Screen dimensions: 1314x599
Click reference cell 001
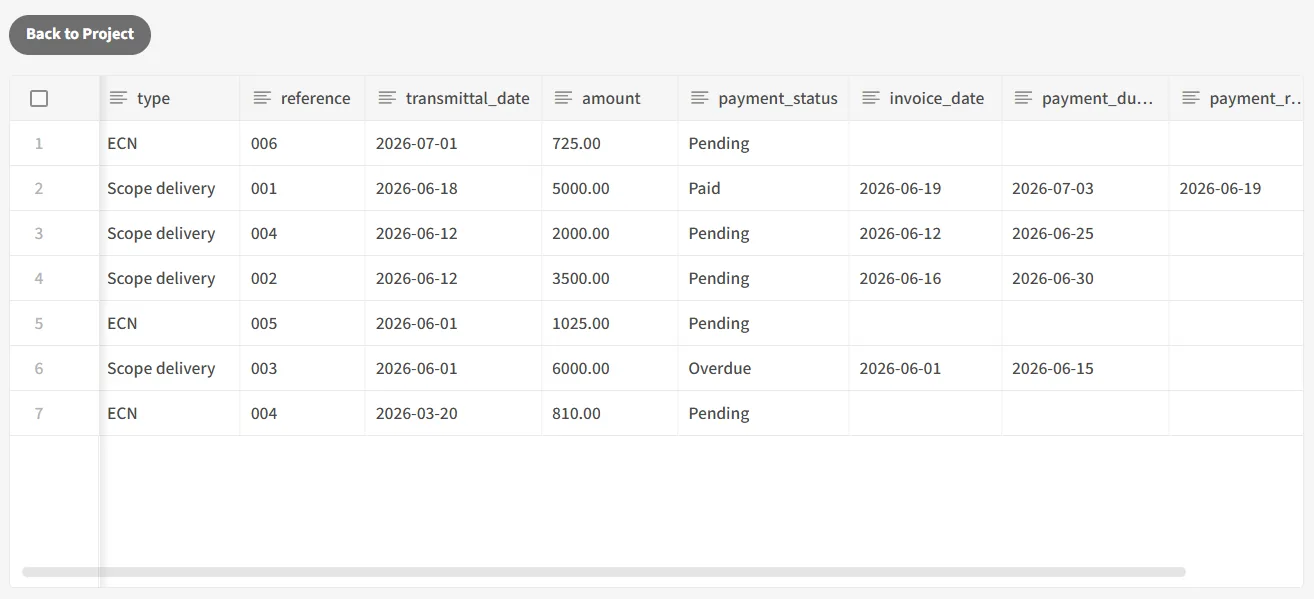tap(303, 188)
